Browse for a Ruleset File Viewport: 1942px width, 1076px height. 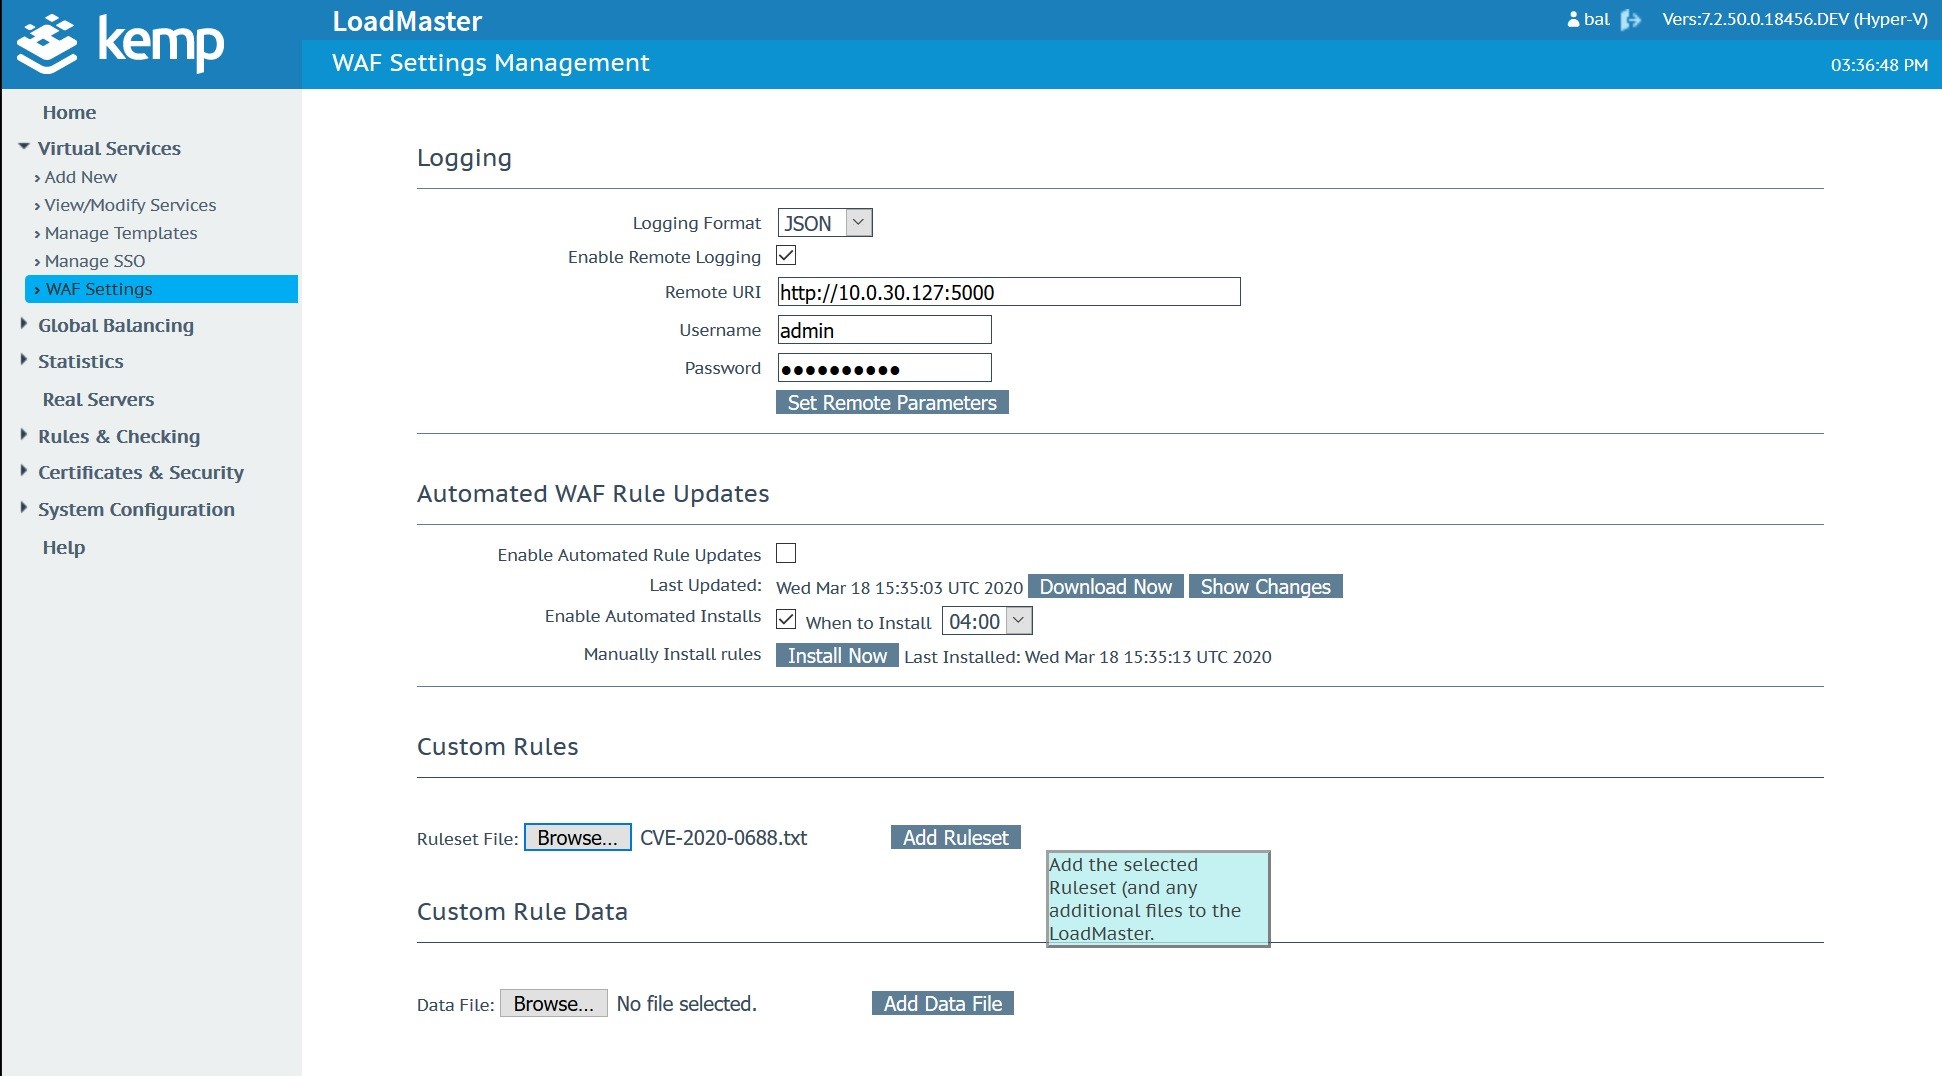[577, 838]
